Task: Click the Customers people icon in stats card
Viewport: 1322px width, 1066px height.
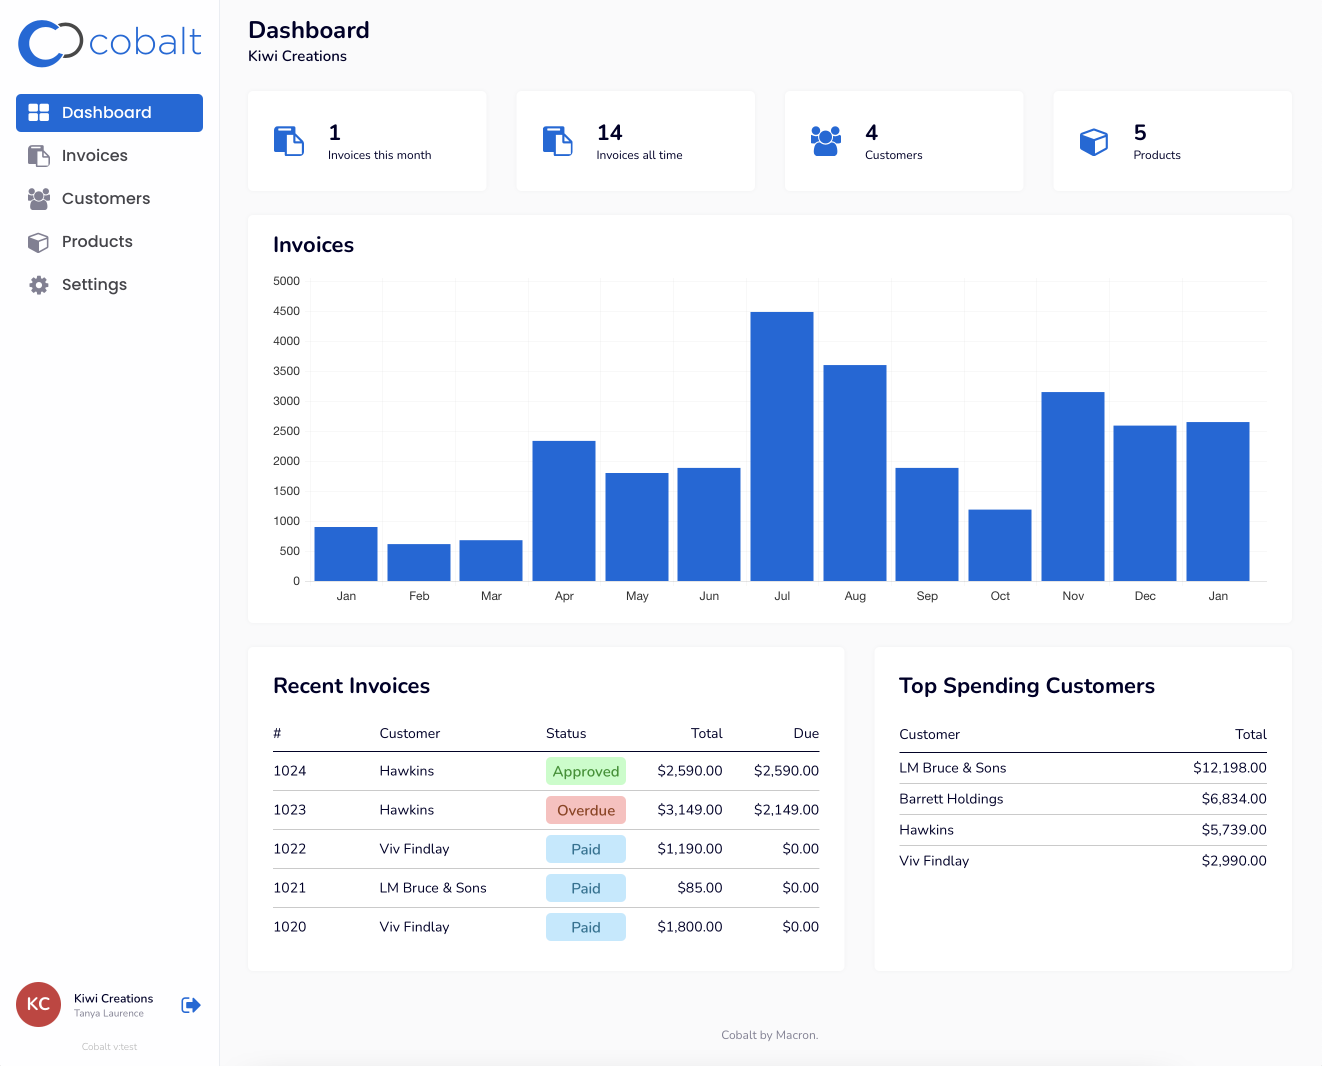Action: [825, 141]
